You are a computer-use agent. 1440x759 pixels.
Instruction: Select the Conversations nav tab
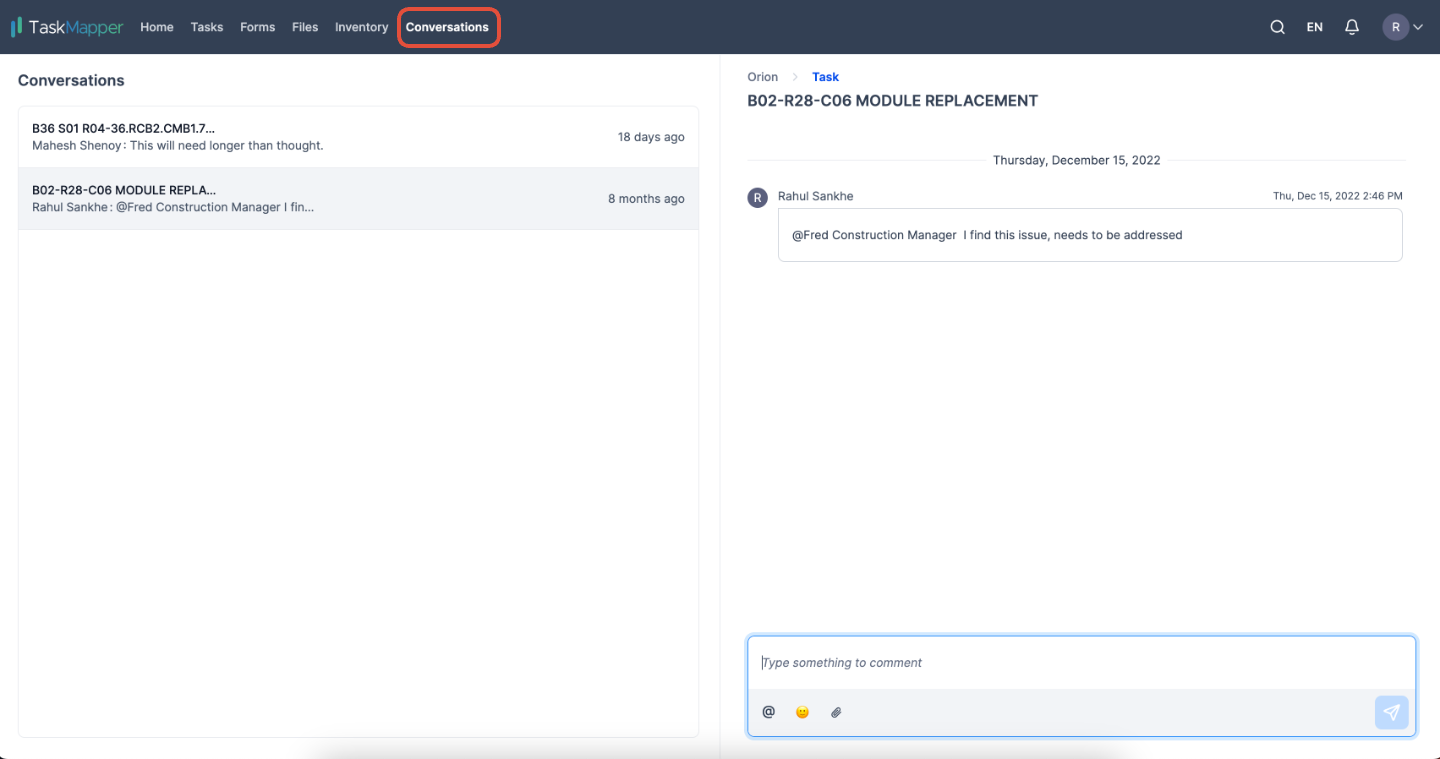pyautogui.click(x=447, y=27)
